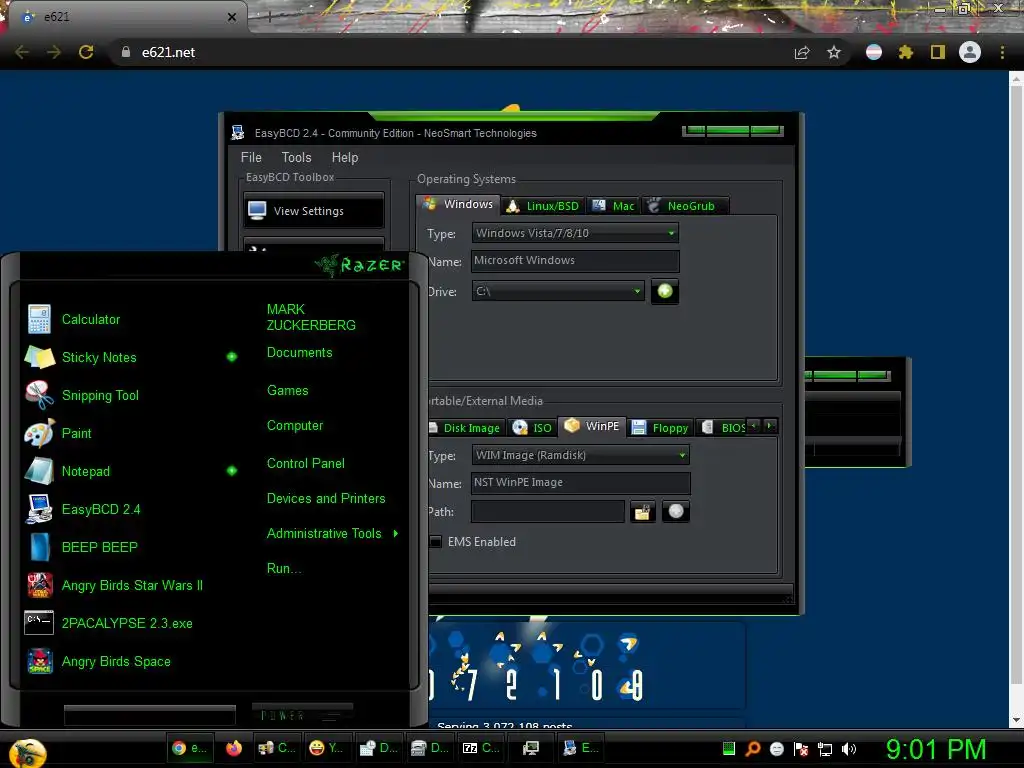
Task: Click the Windows start orb
Action: click(28, 752)
